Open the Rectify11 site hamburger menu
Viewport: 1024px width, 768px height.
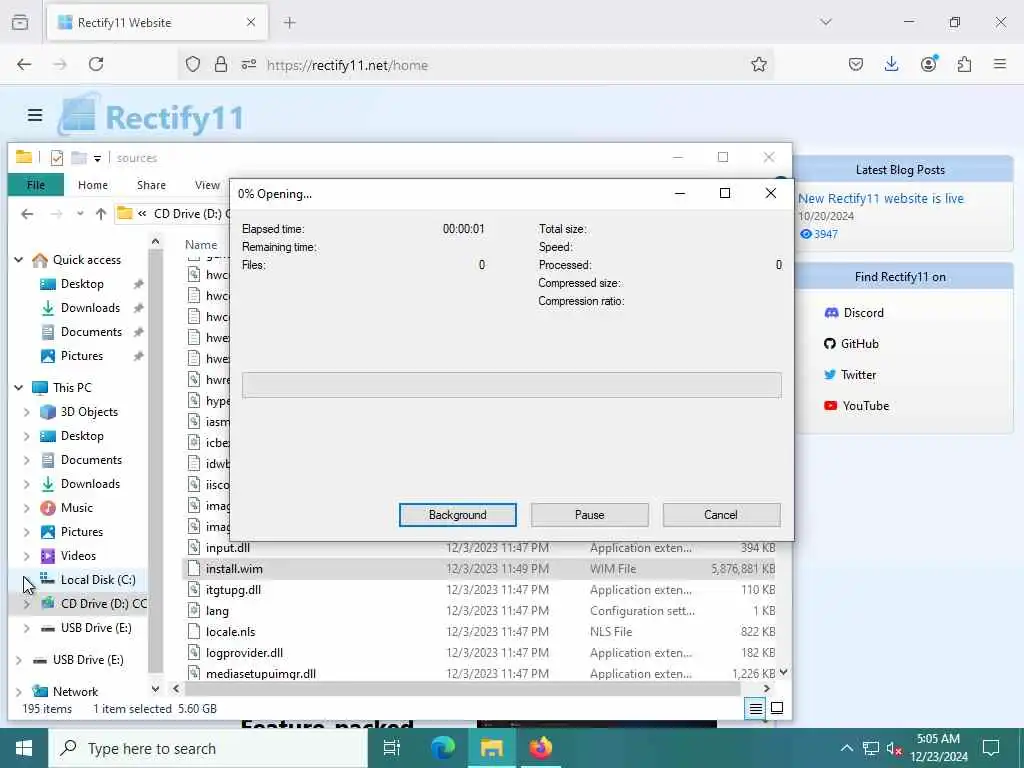point(35,116)
